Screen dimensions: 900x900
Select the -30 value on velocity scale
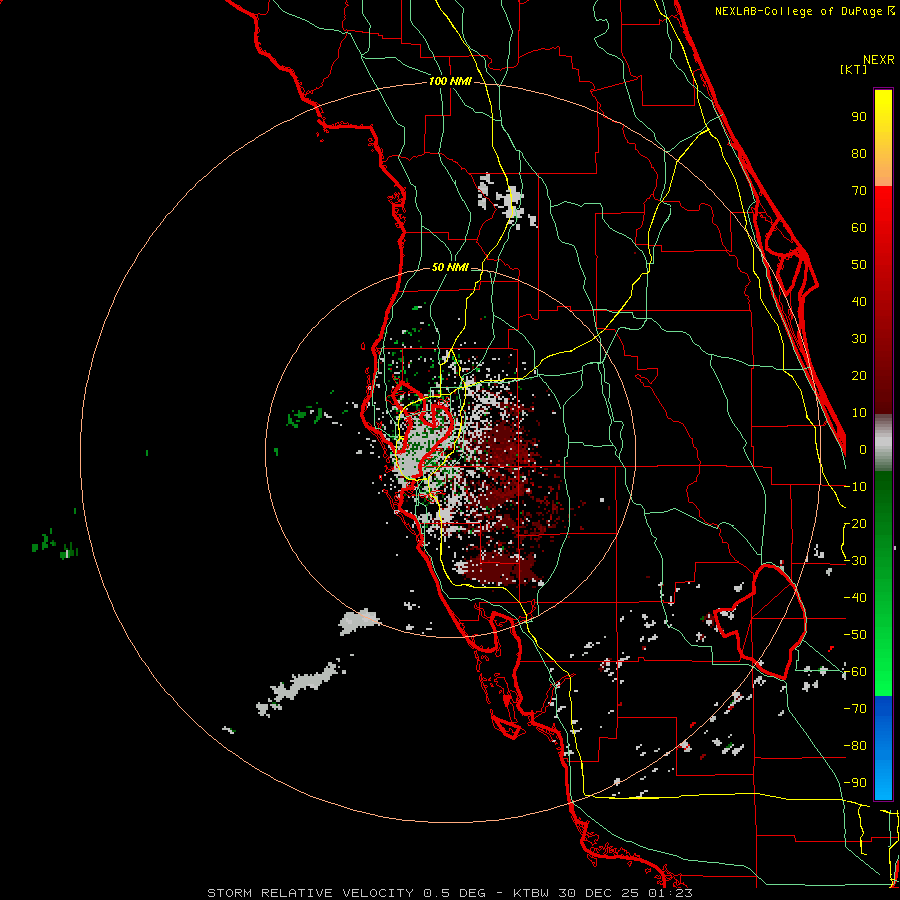coord(856,561)
